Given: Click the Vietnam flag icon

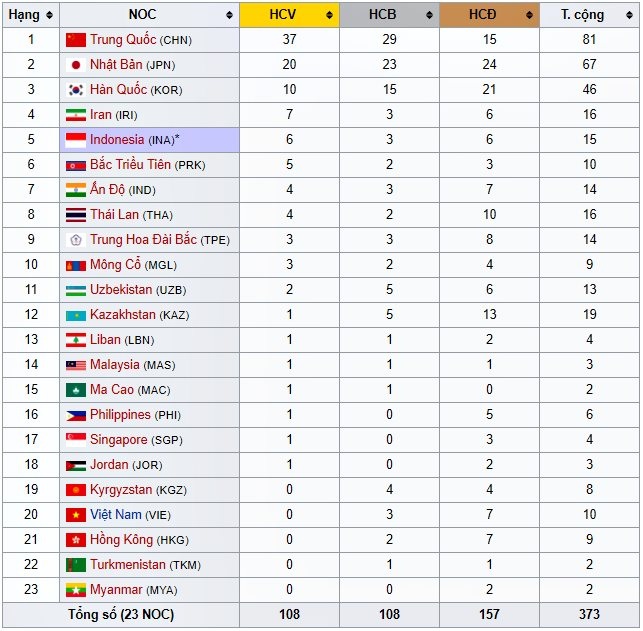Looking at the screenshot, I should [76, 515].
